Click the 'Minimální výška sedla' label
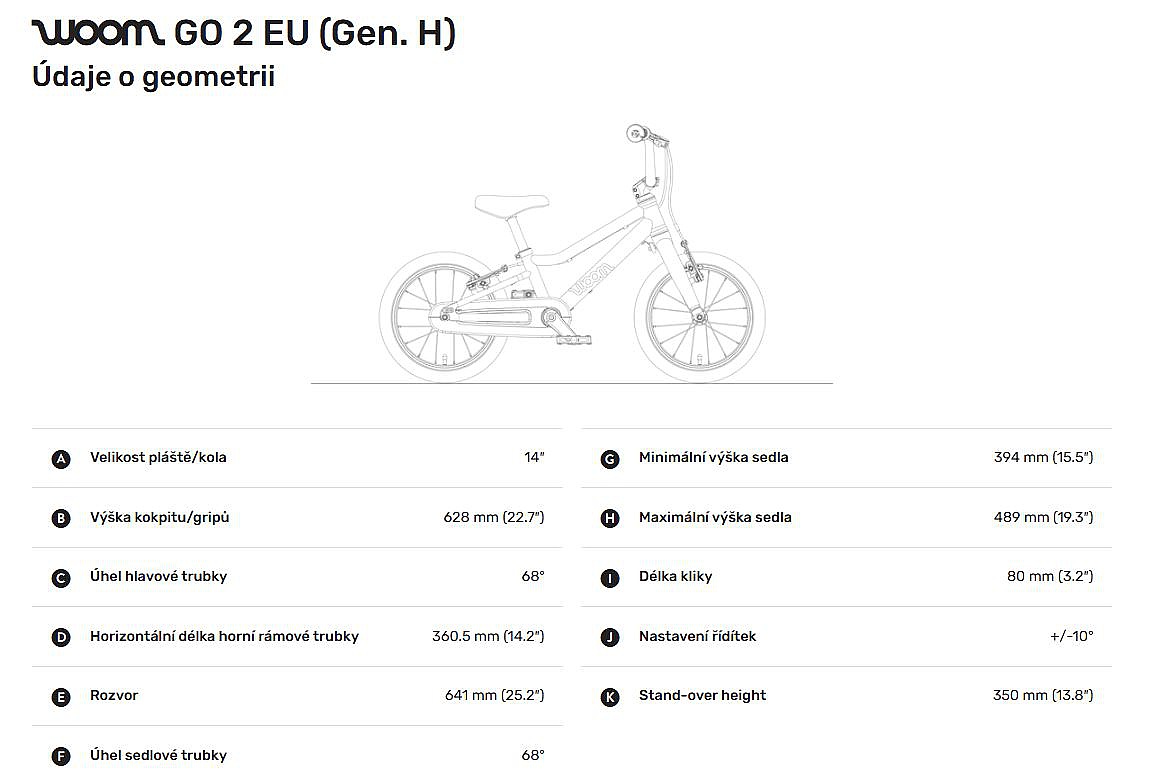Screen dimensions: 1176x778 [713, 458]
